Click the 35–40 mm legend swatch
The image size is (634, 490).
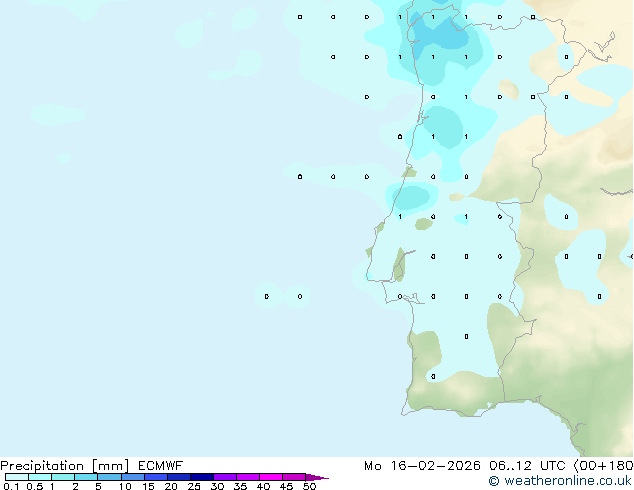click(248, 477)
